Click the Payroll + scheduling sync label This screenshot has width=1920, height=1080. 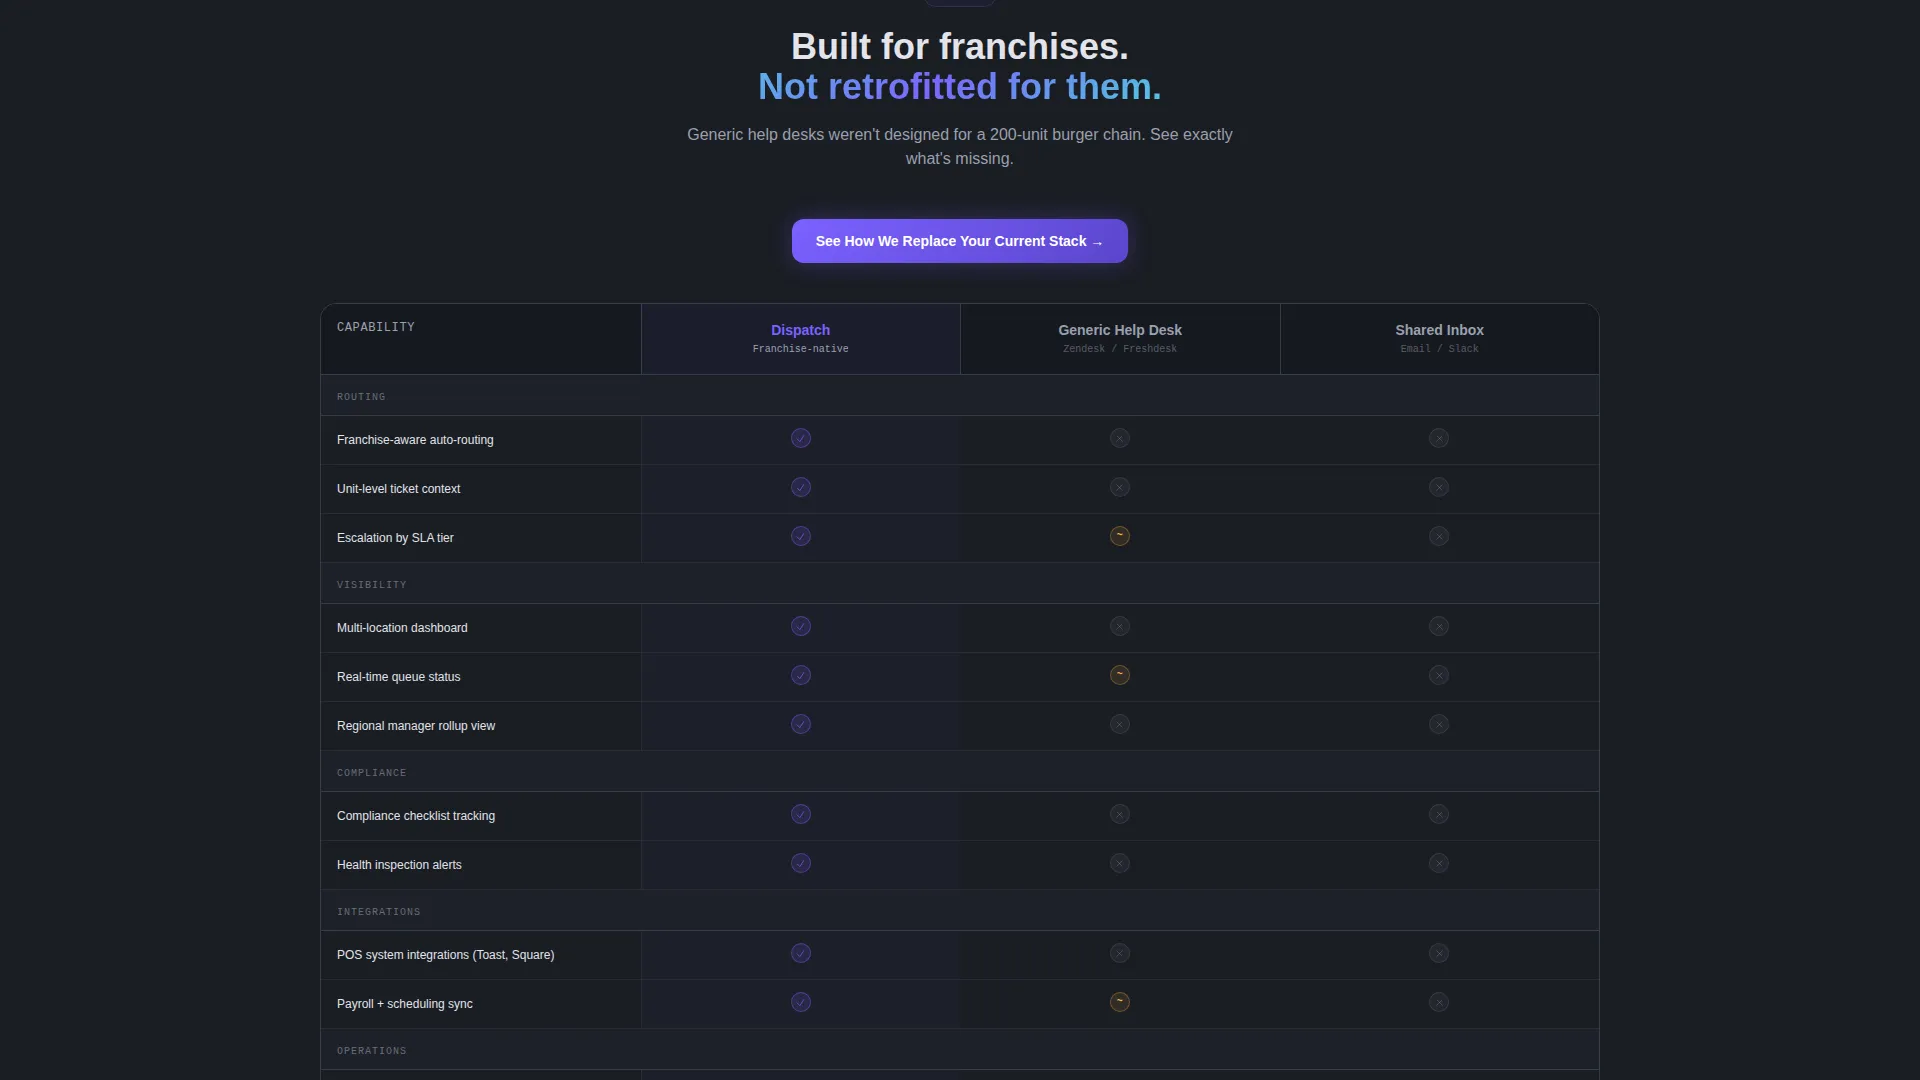(405, 1004)
